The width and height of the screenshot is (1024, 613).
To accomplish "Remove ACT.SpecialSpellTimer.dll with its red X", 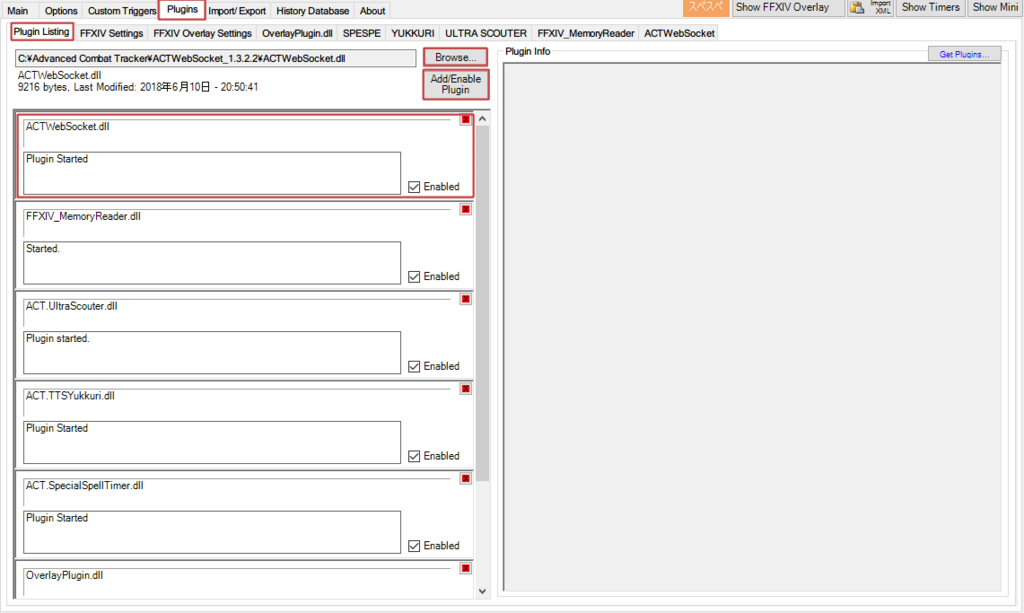I will tap(466, 479).
